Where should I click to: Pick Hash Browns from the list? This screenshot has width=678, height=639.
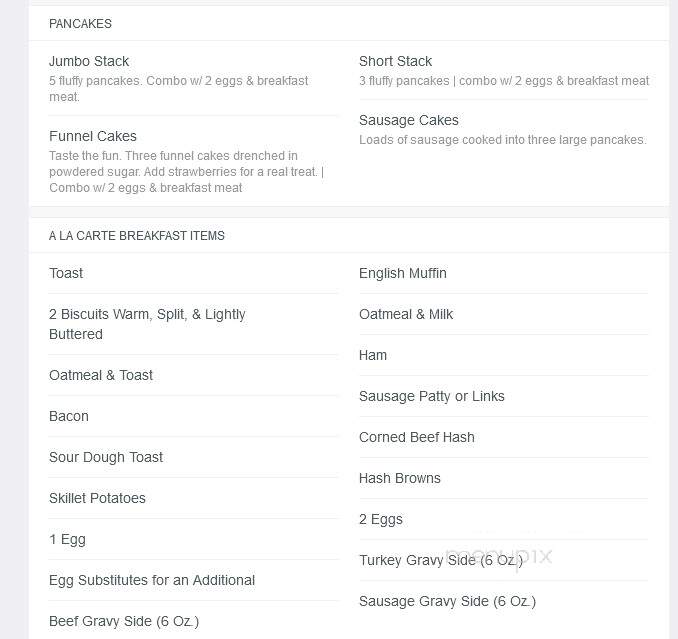click(x=400, y=478)
